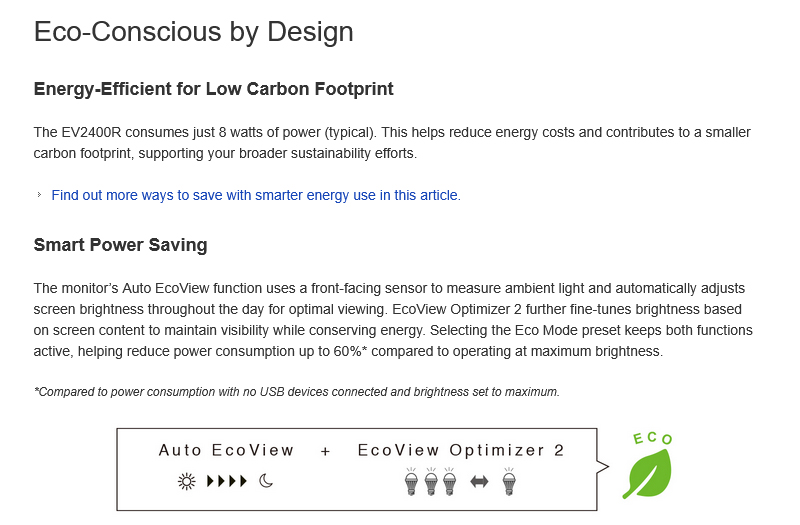The width and height of the screenshot is (800, 525).
Task: Click the Eco-Conscious by Design heading
Action: (193, 31)
